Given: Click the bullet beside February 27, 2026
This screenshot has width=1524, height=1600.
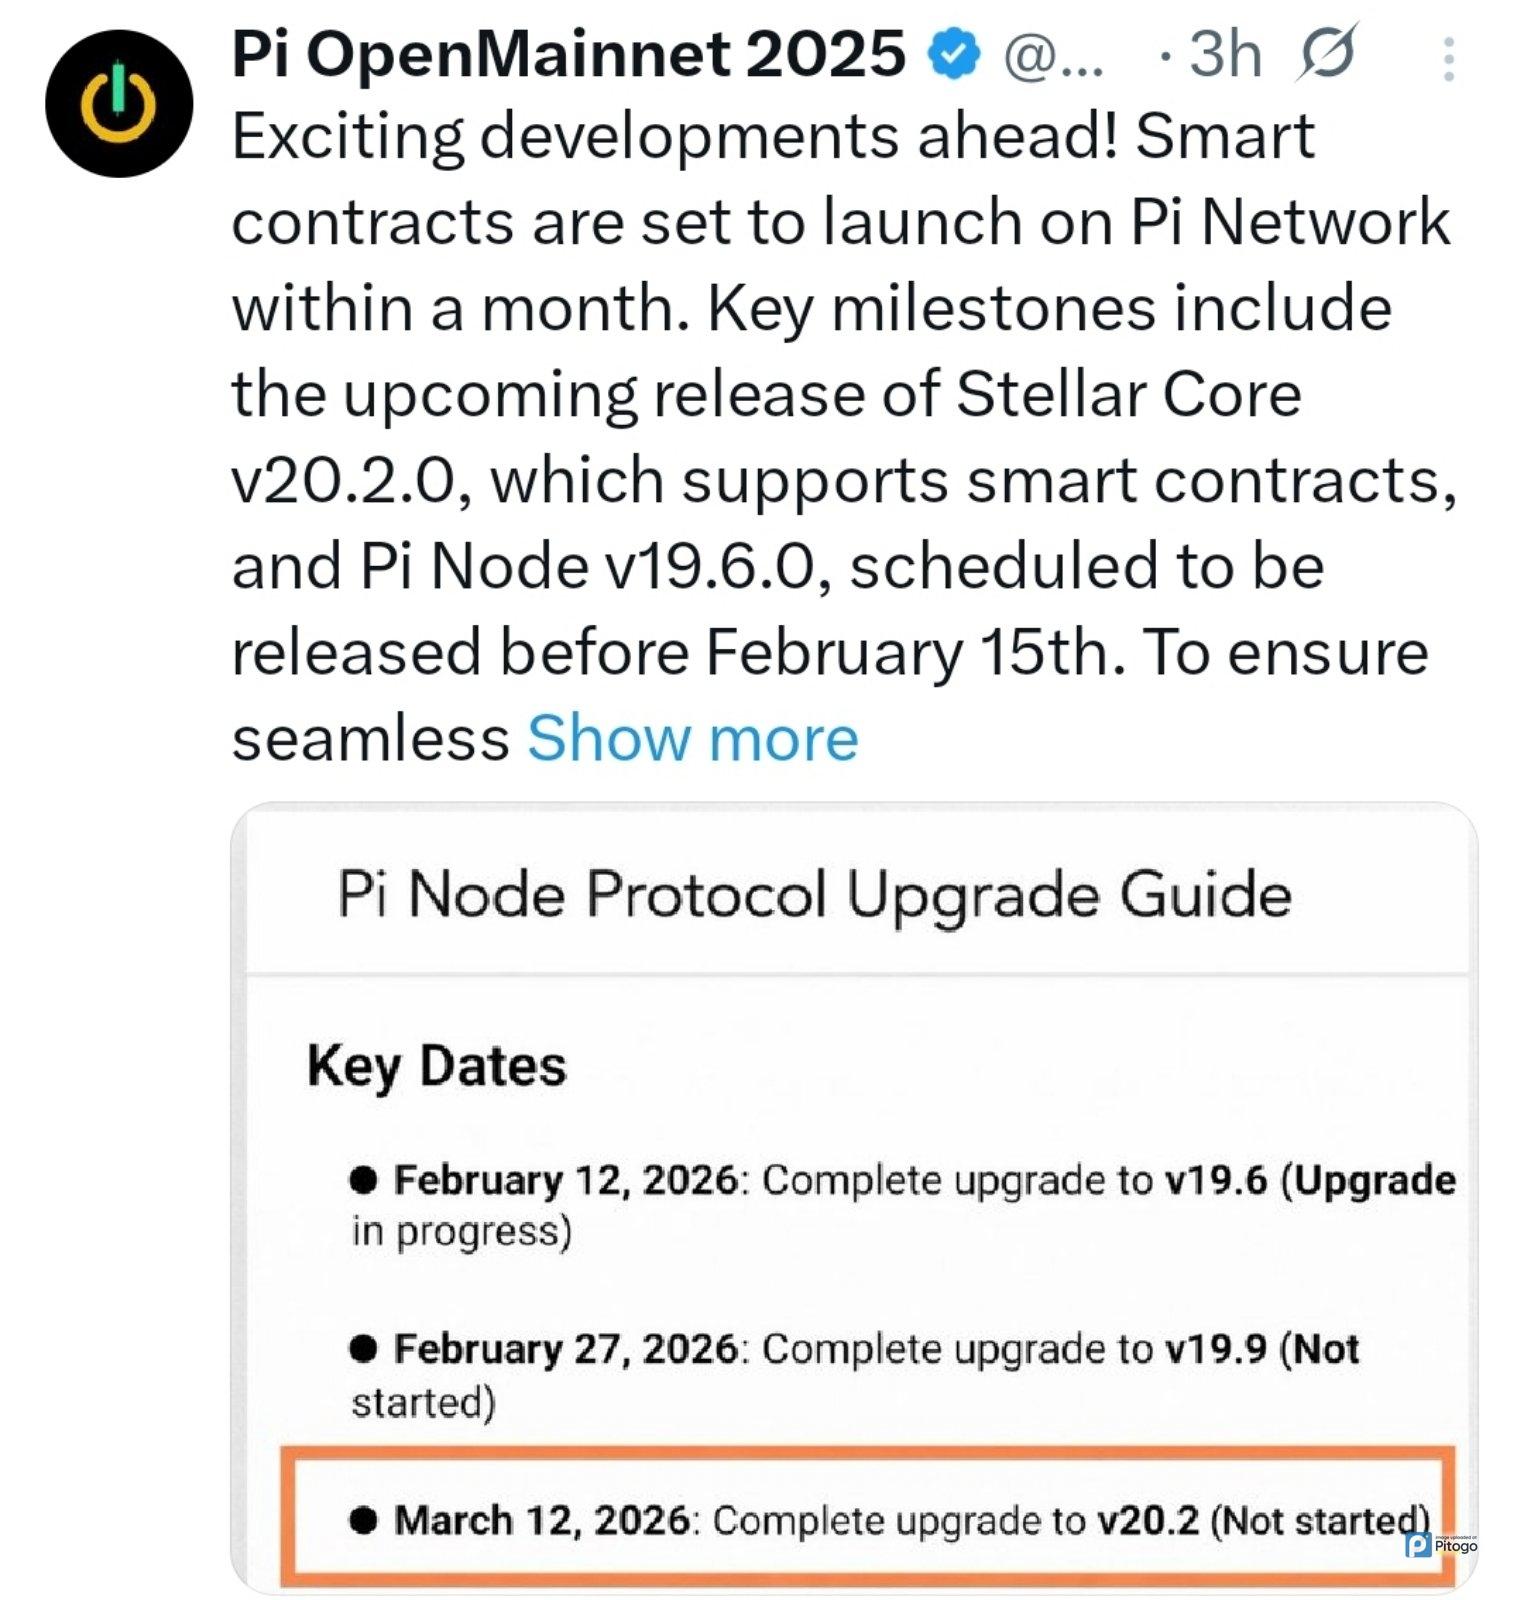Looking at the screenshot, I should click(x=363, y=1349).
